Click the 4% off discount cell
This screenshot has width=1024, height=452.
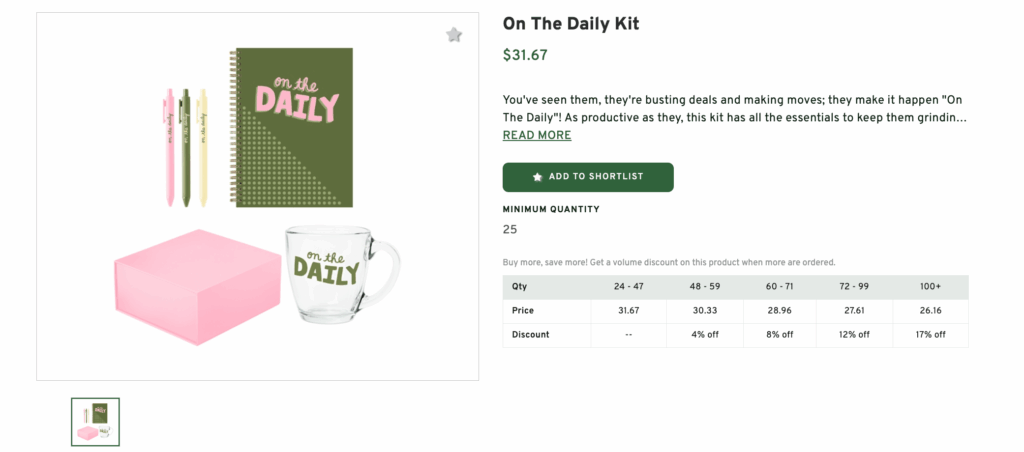(704, 334)
